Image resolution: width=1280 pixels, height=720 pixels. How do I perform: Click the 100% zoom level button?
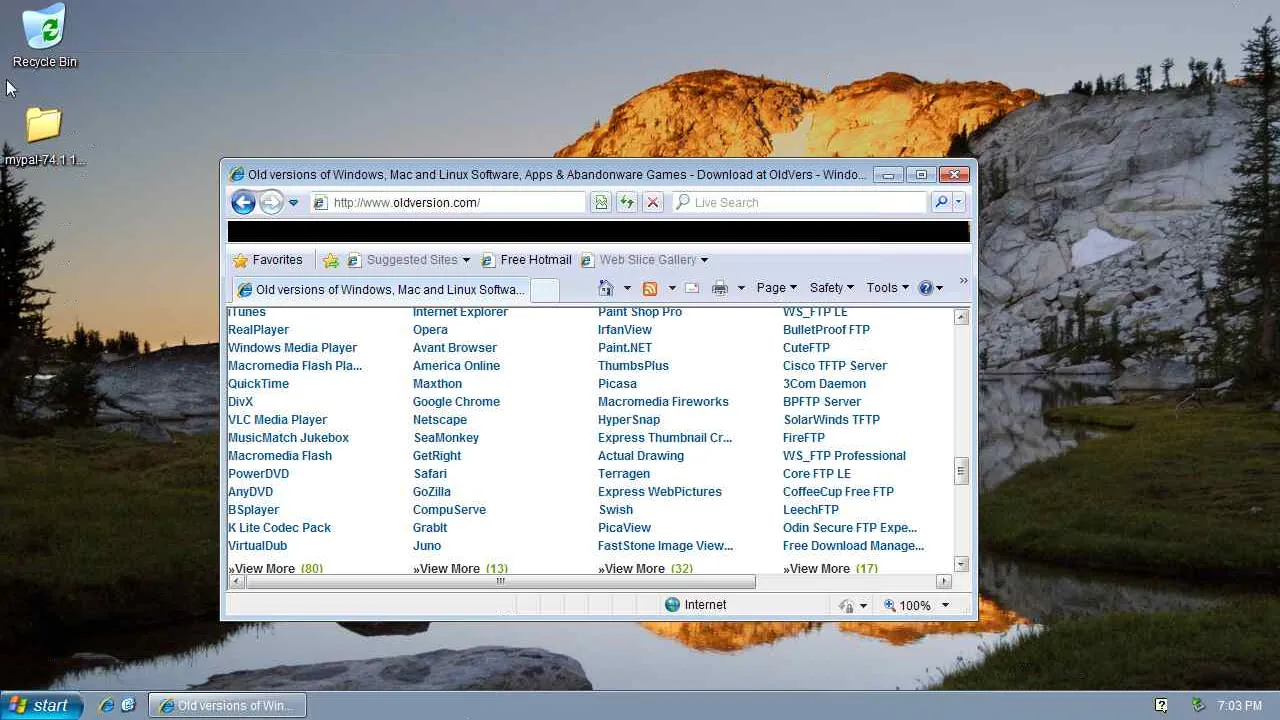pos(907,605)
